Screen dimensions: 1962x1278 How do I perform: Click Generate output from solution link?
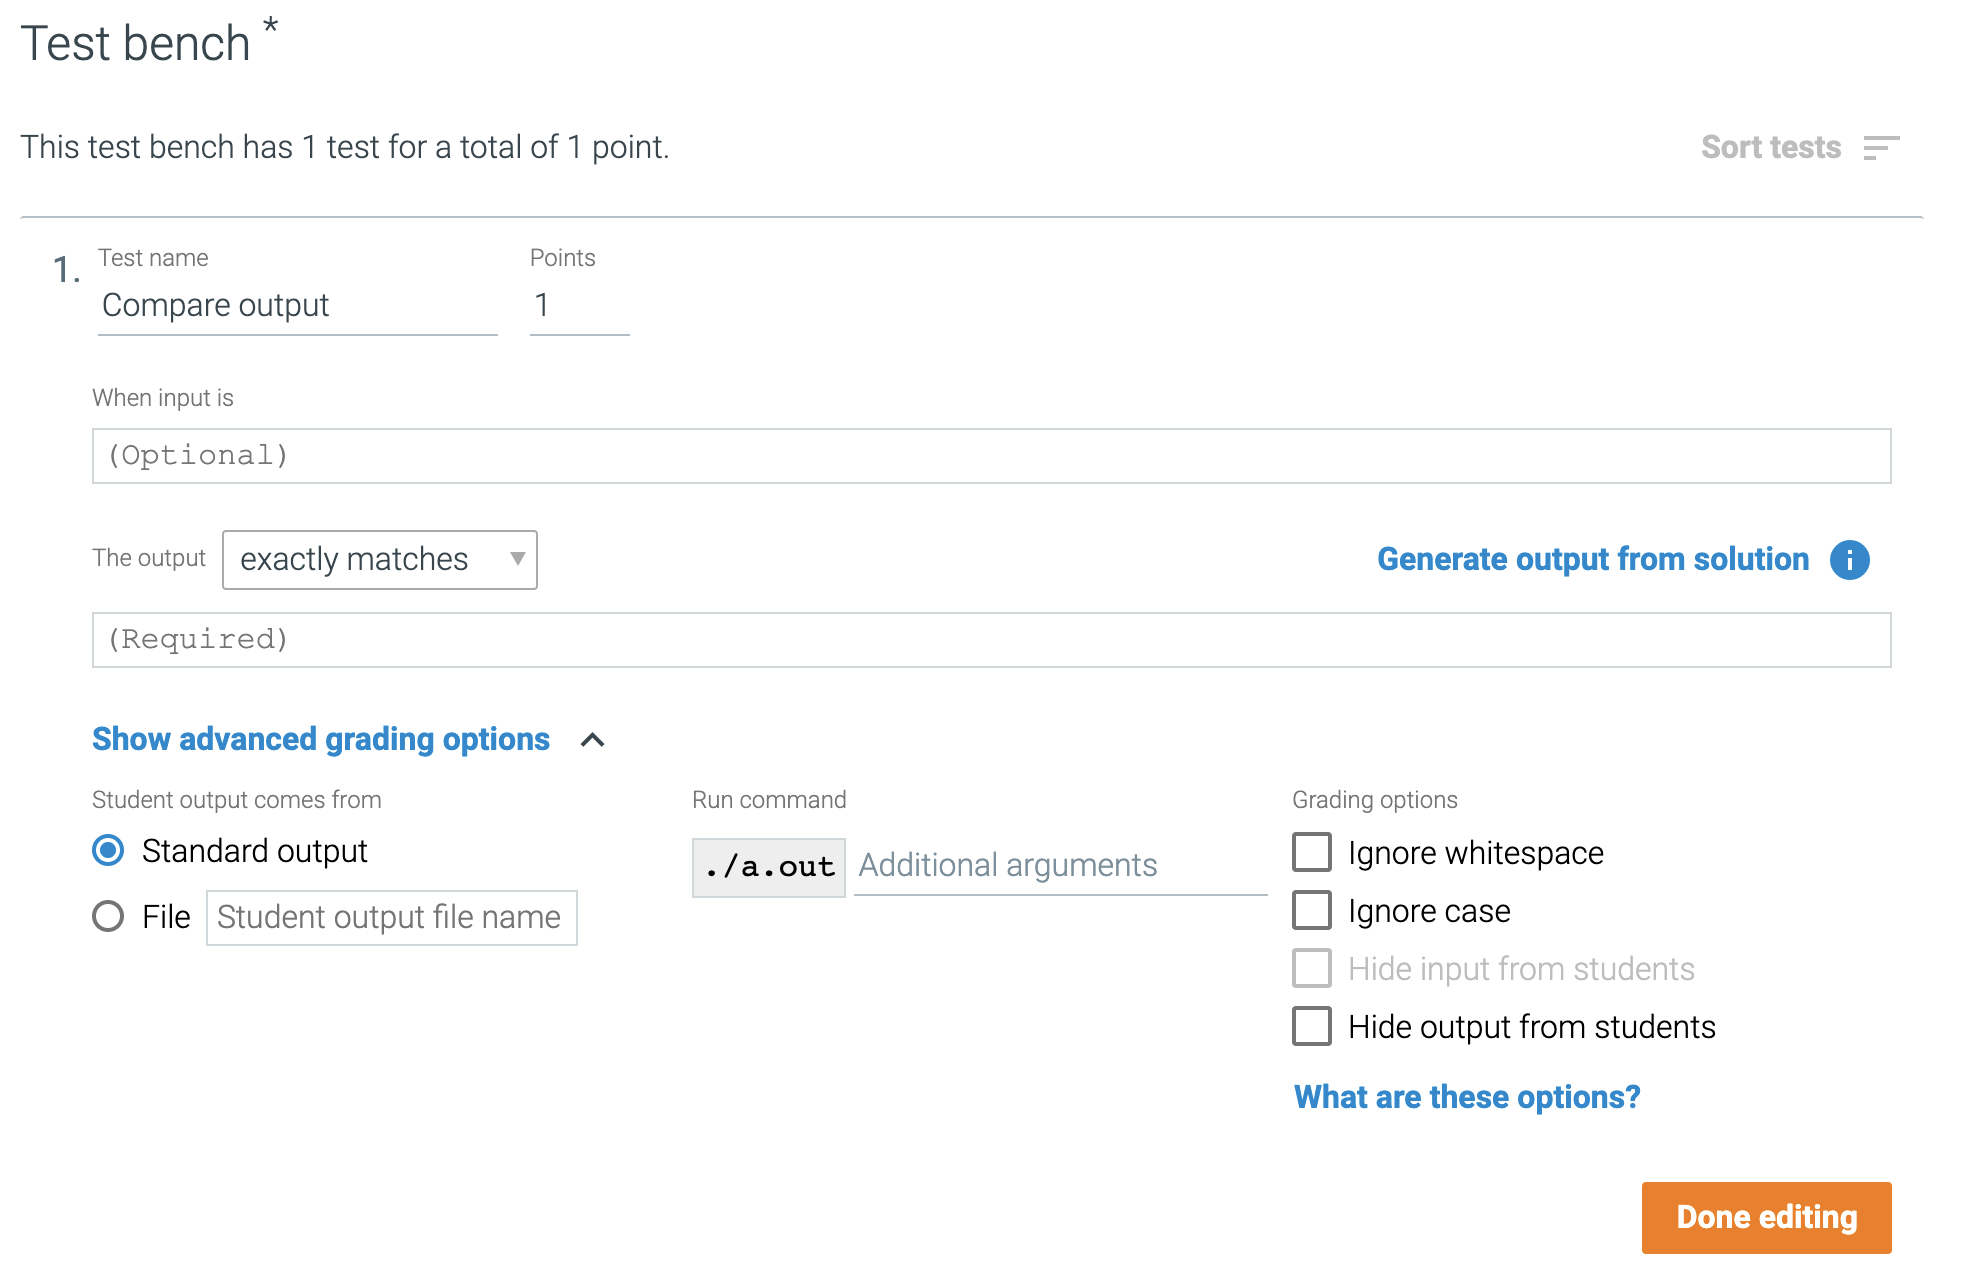(x=1593, y=559)
